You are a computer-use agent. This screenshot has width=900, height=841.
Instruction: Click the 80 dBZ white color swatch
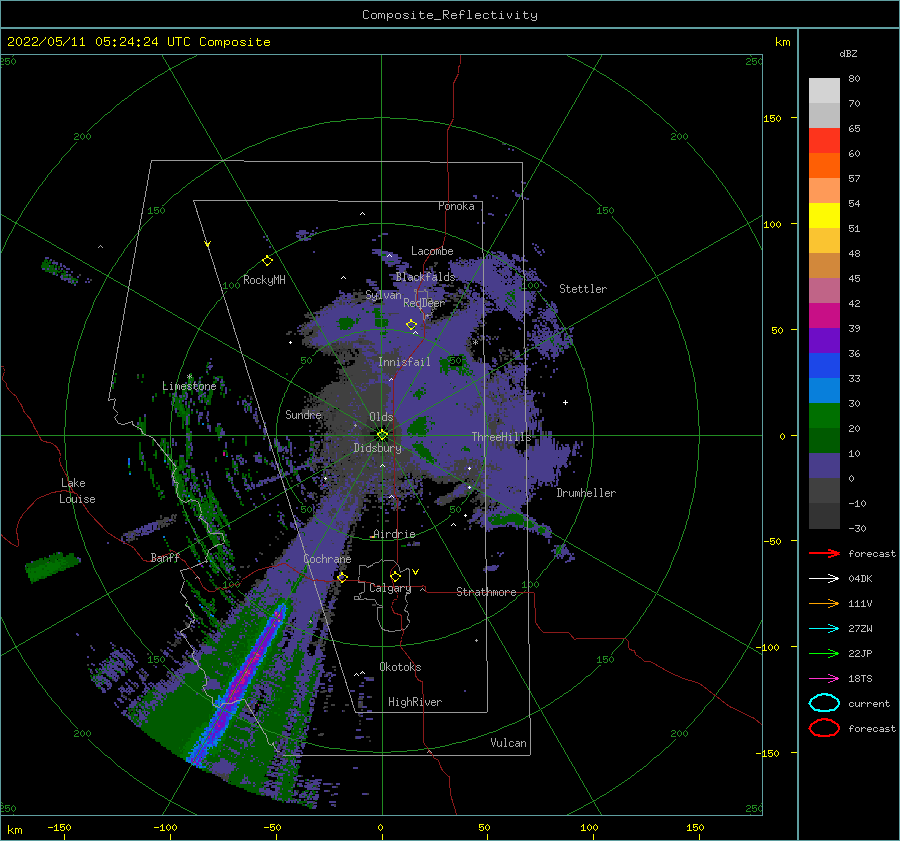point(824,90)
